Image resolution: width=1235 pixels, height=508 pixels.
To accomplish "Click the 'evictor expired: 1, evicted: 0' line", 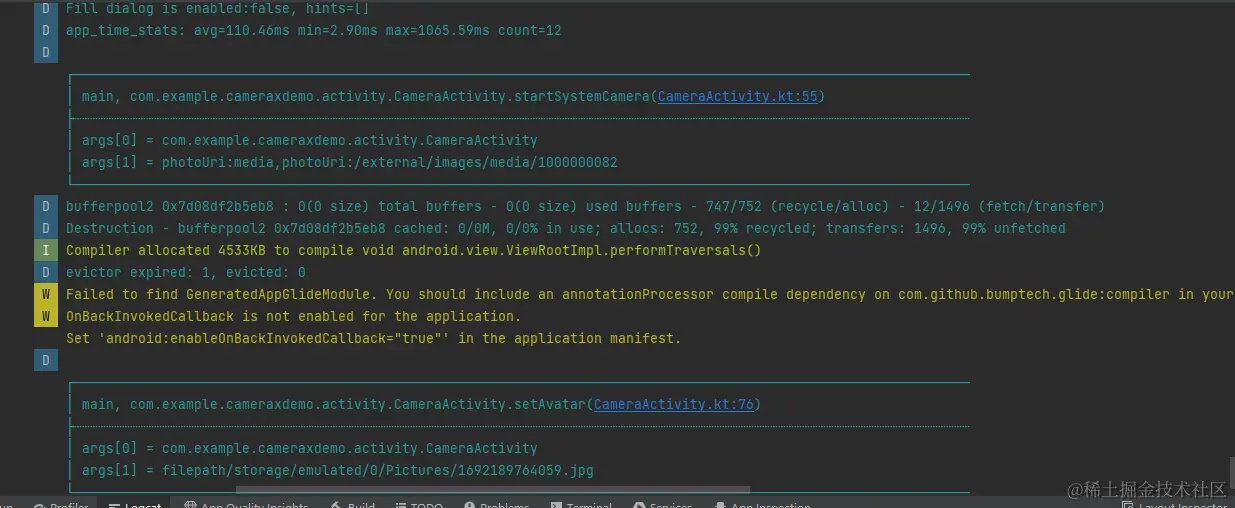I will tap(186, 272).
